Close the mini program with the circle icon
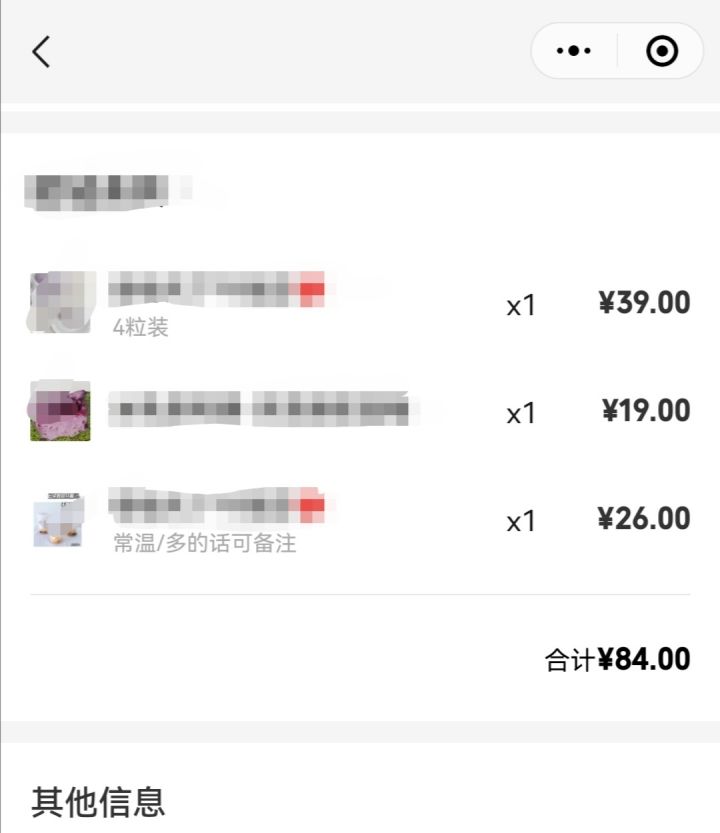Screen dimensions: 720x833 pyautogui.click(x=662, y=51)
